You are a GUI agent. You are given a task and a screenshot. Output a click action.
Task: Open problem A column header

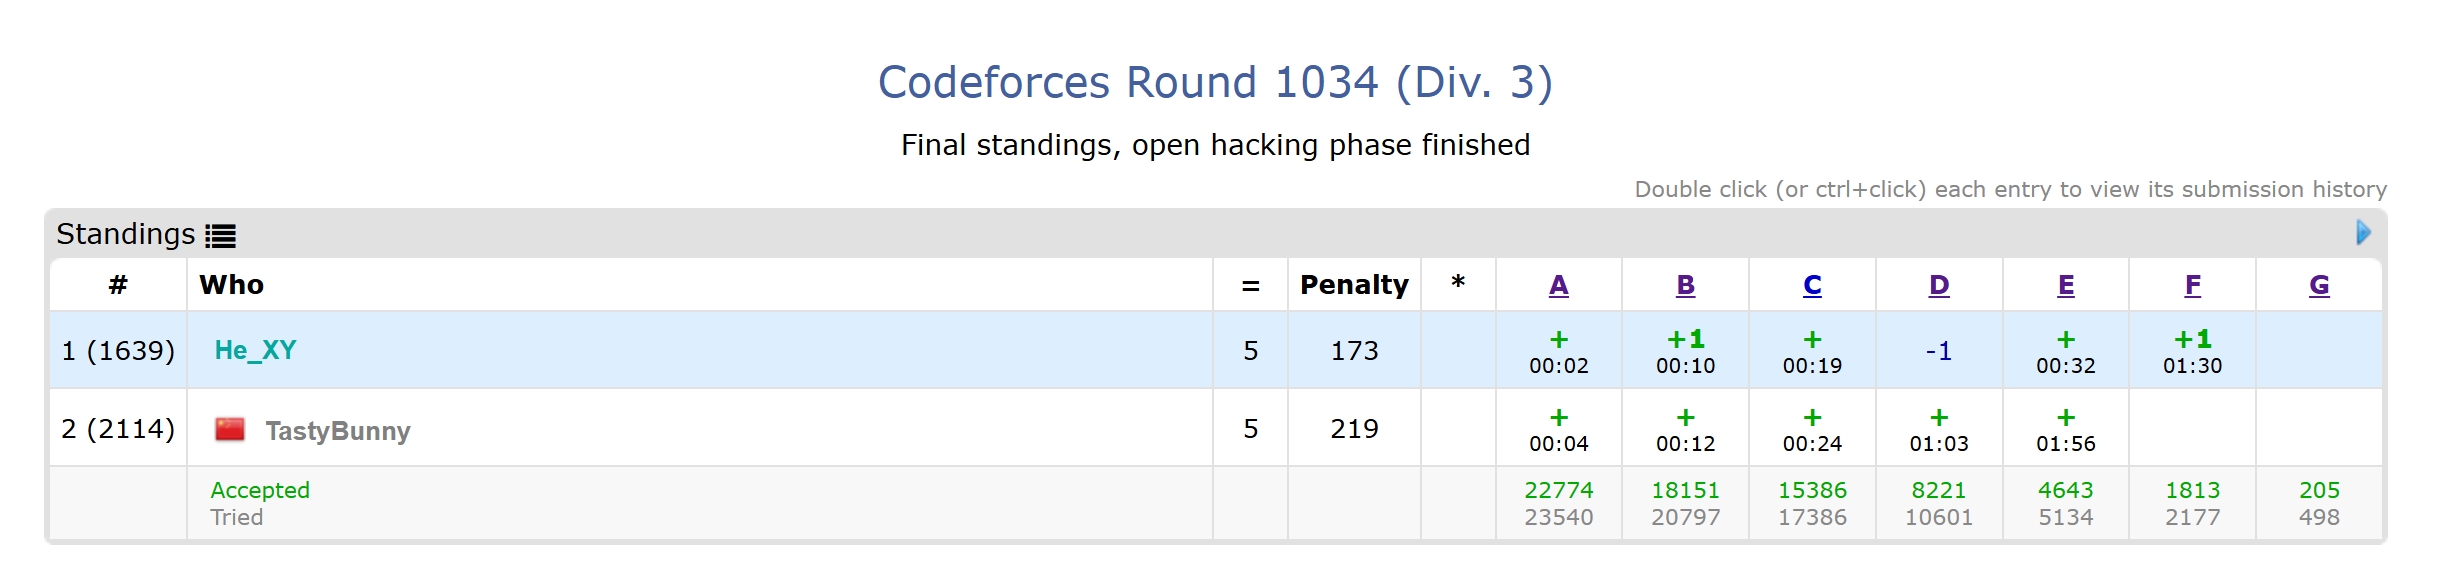pyautogui.click(x=1558, y=285)
